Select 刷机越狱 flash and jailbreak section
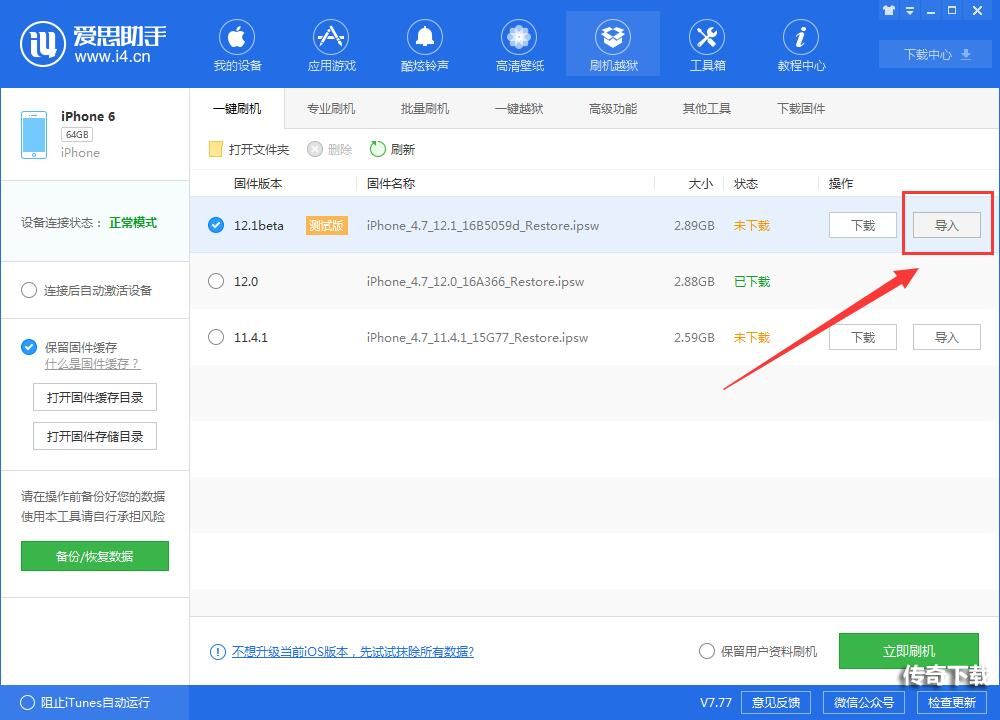Viewport: 1000px width, 720px height. (613, 45)
